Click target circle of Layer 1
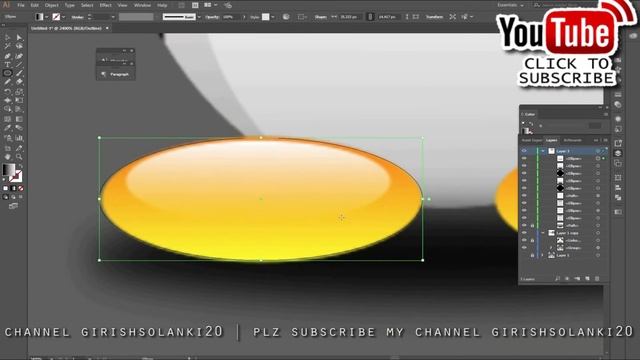Image resolution: width=640 pixels, height=360 pixels. tap(598, 151)
